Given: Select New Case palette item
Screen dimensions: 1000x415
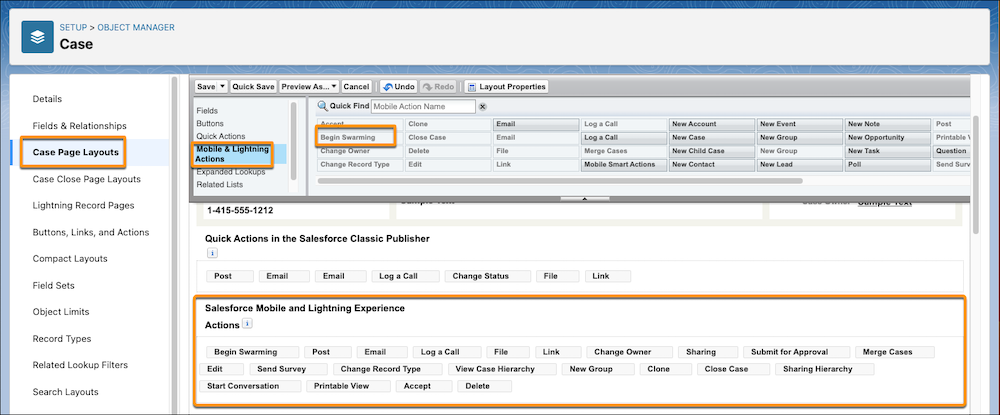Looking at the screenshot, I should 712,137.
